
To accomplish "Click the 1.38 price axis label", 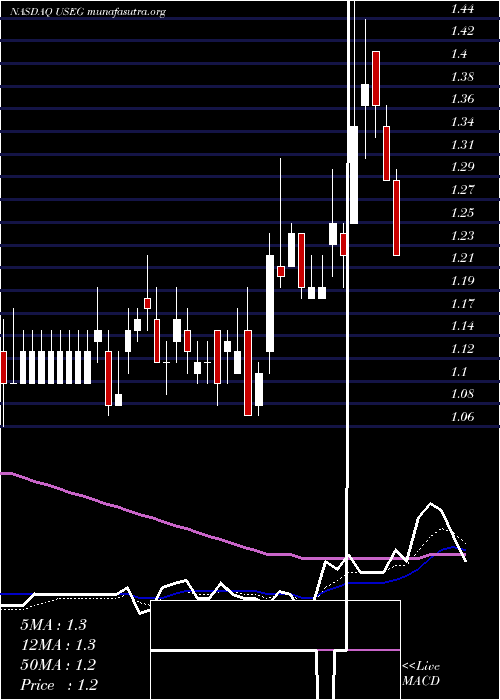I will [462, 76].
